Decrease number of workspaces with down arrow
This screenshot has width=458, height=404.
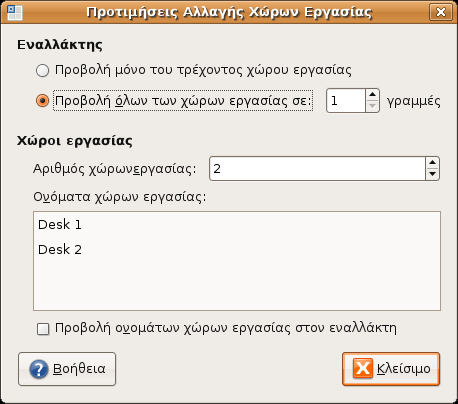pyautogui.click(x=432, y=174)
